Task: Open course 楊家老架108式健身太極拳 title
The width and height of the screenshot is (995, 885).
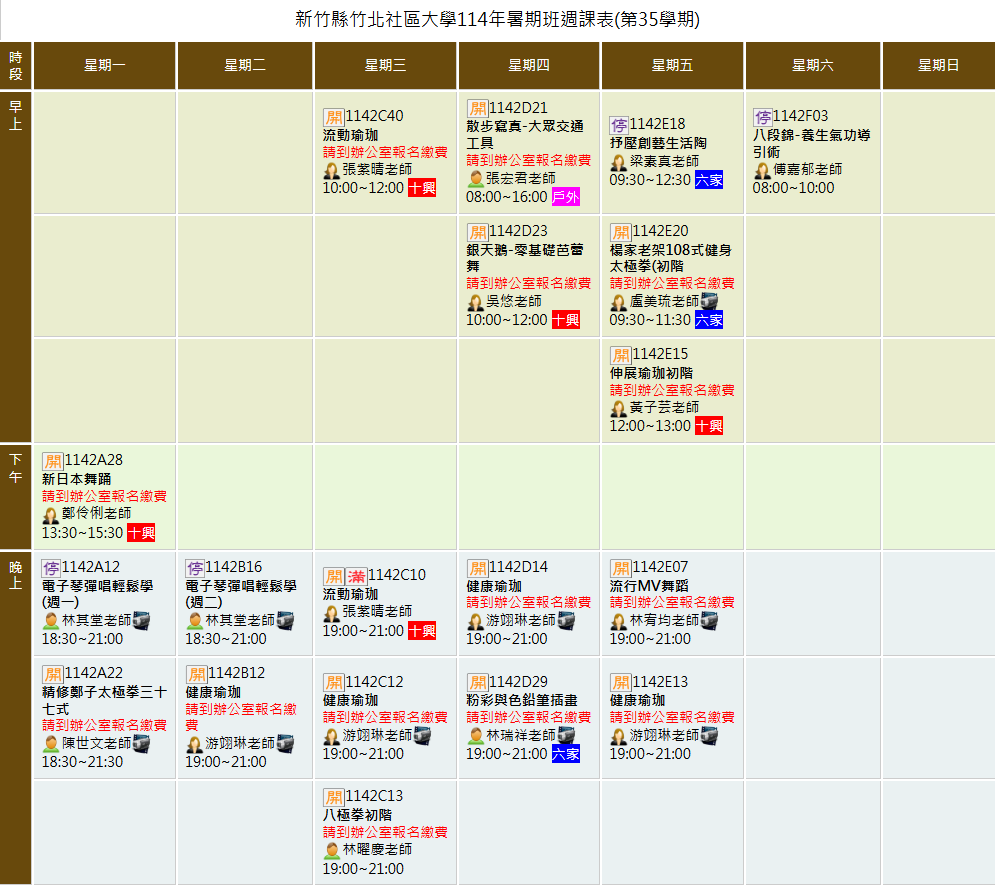Action: 670,258
